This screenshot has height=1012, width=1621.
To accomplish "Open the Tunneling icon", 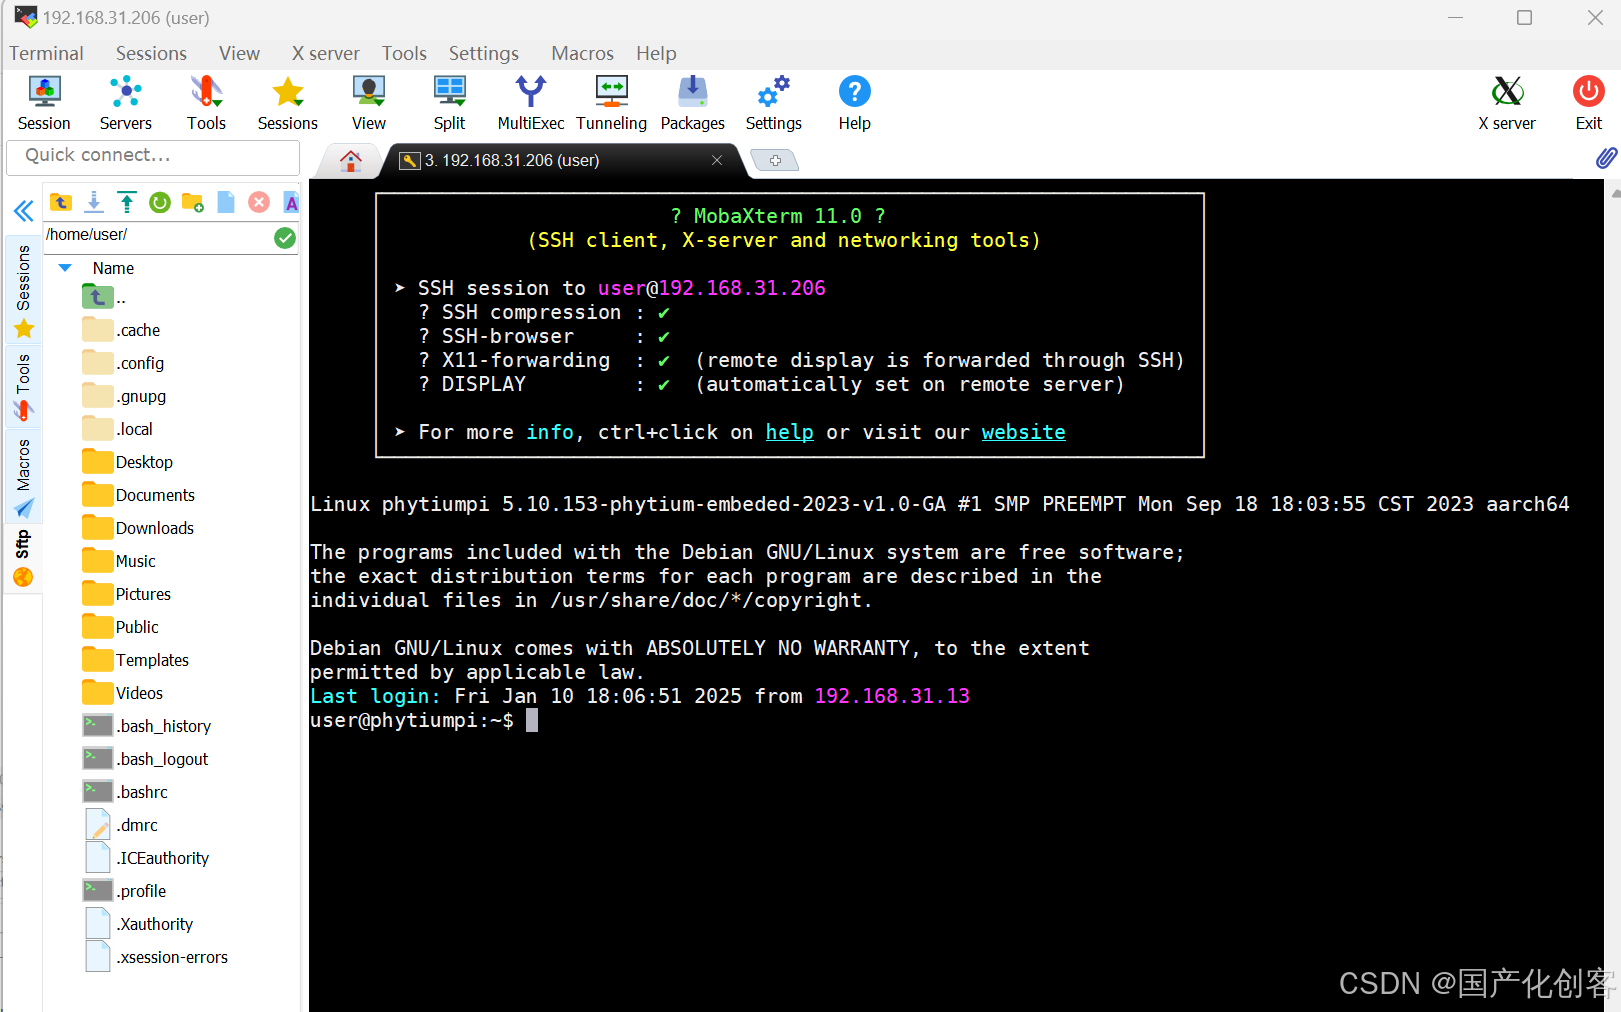I will [611, 103].
